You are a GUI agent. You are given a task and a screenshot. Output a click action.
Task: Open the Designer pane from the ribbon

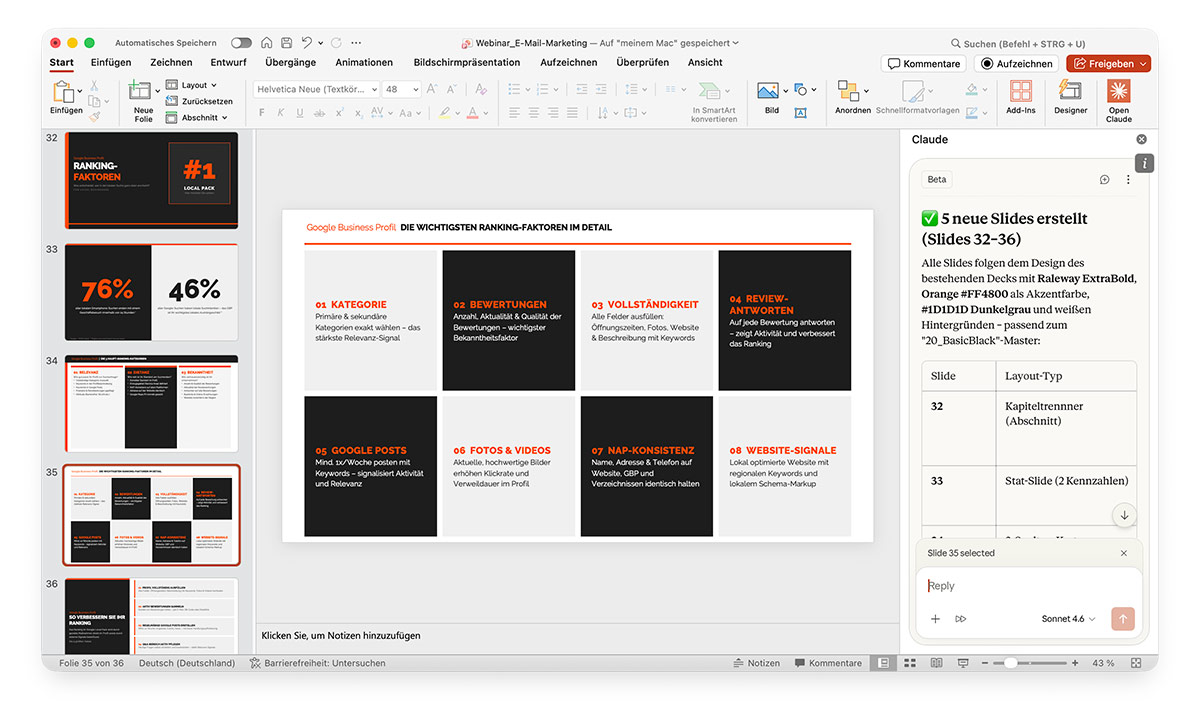[x=1070, y=98]
